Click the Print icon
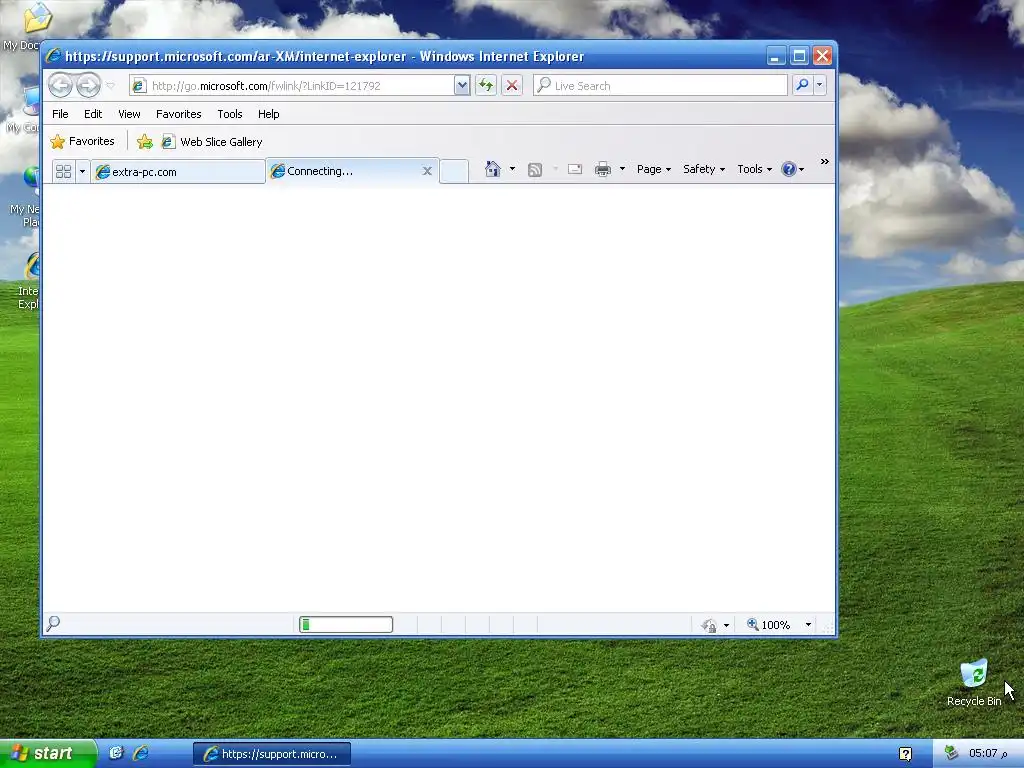This screenshot has width=1024, height=768. pos(603,169)
